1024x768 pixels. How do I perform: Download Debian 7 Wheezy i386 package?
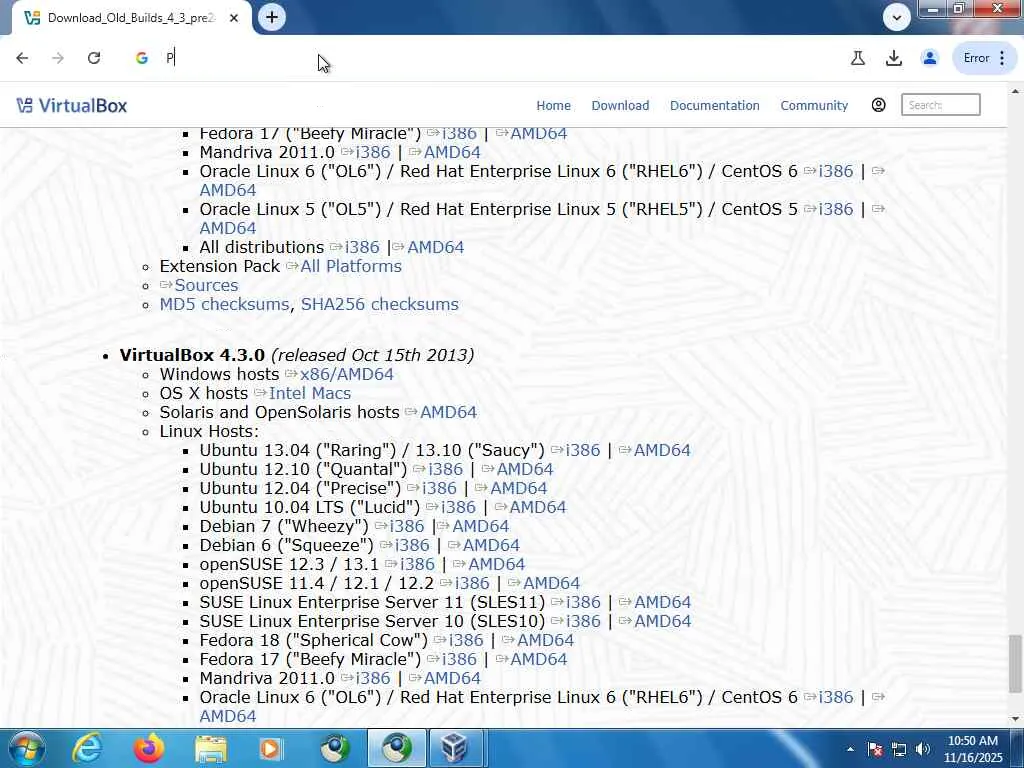(406, 526)
